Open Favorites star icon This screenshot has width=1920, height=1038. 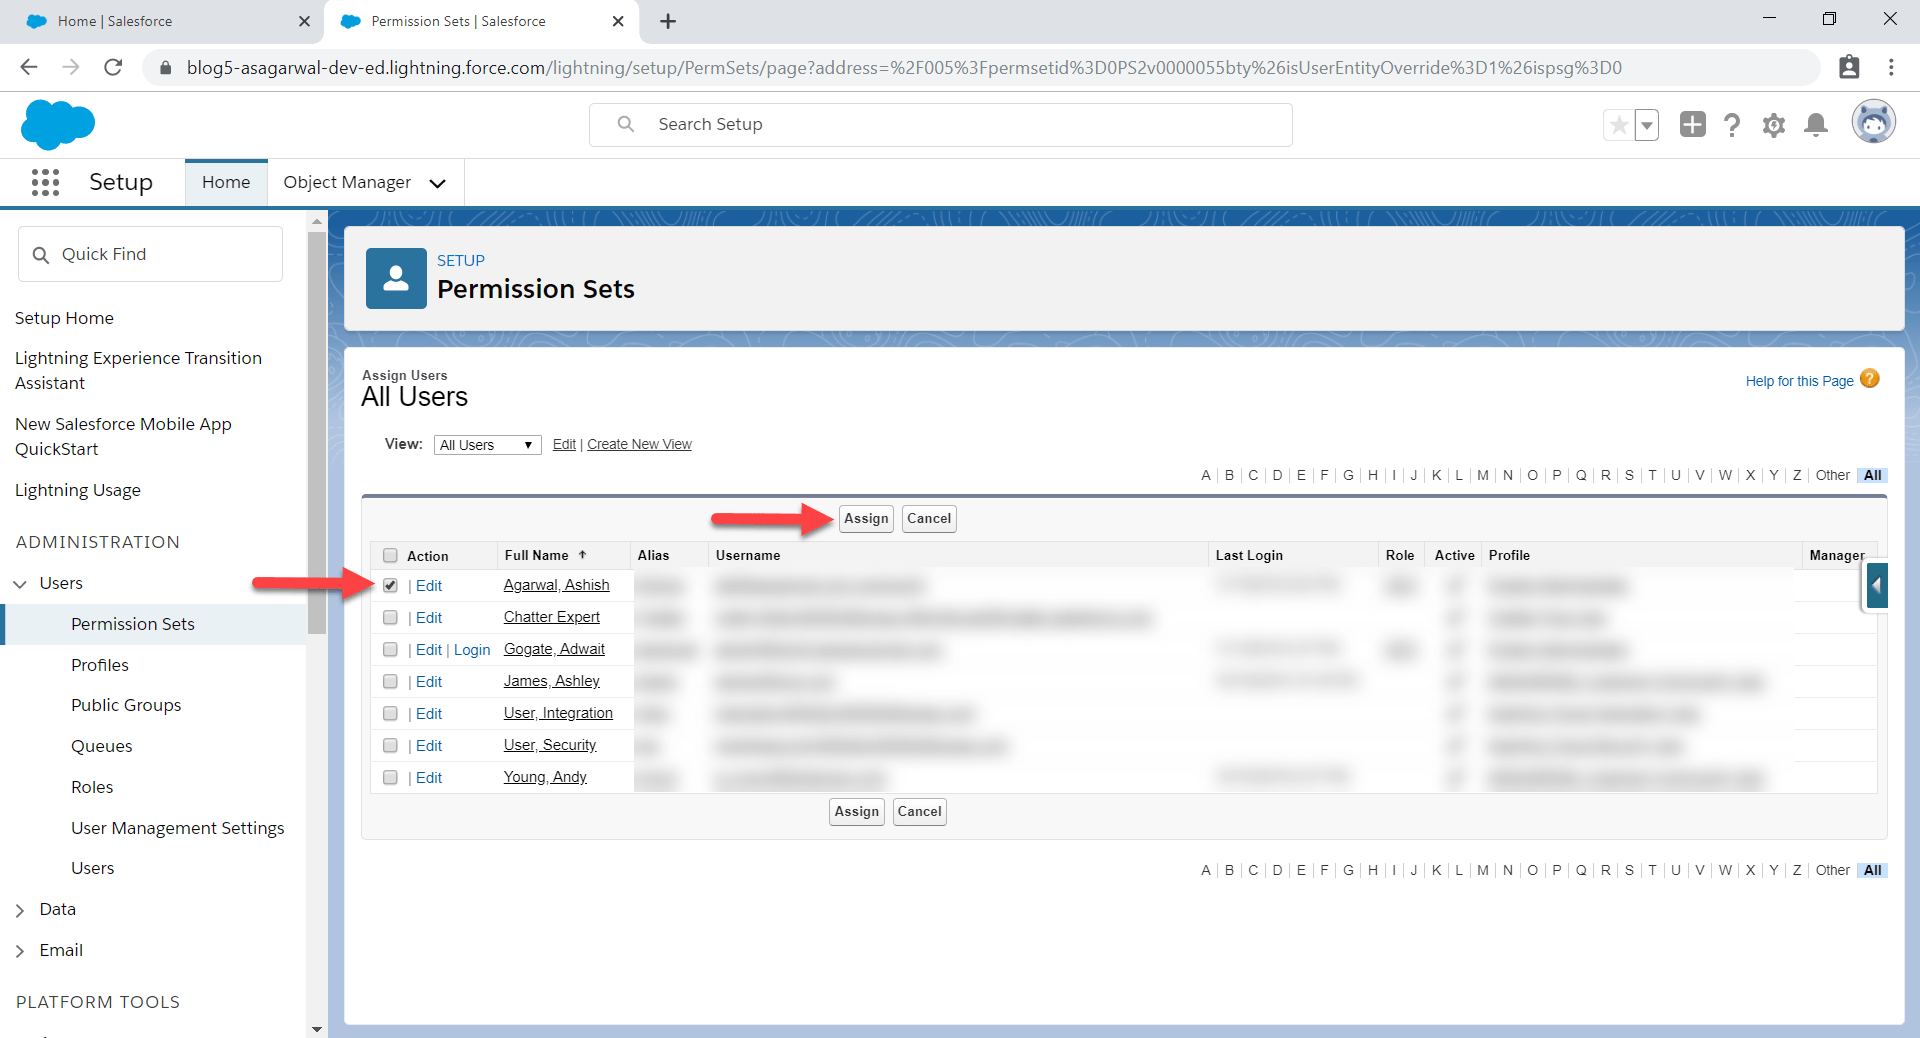[1618, 125]
